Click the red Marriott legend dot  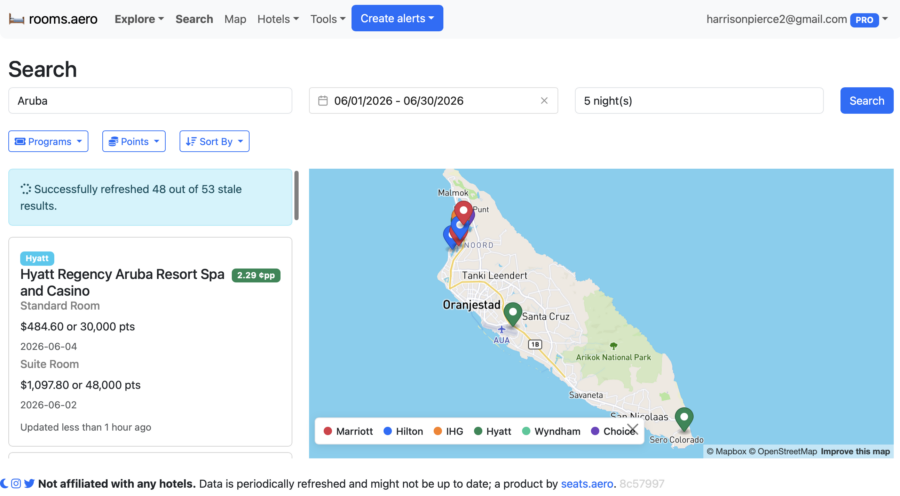pyautogui.click(x=328, y=431)
